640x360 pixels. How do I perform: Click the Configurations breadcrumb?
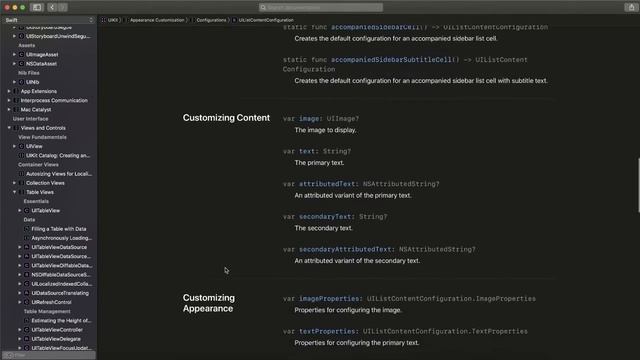(211, 20)
